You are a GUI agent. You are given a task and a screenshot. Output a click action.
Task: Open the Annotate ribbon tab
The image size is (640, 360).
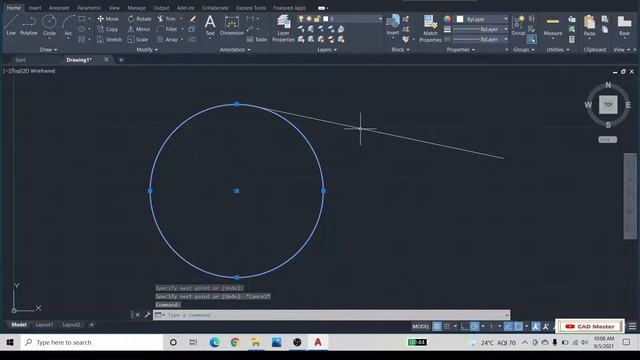[59, 8]
